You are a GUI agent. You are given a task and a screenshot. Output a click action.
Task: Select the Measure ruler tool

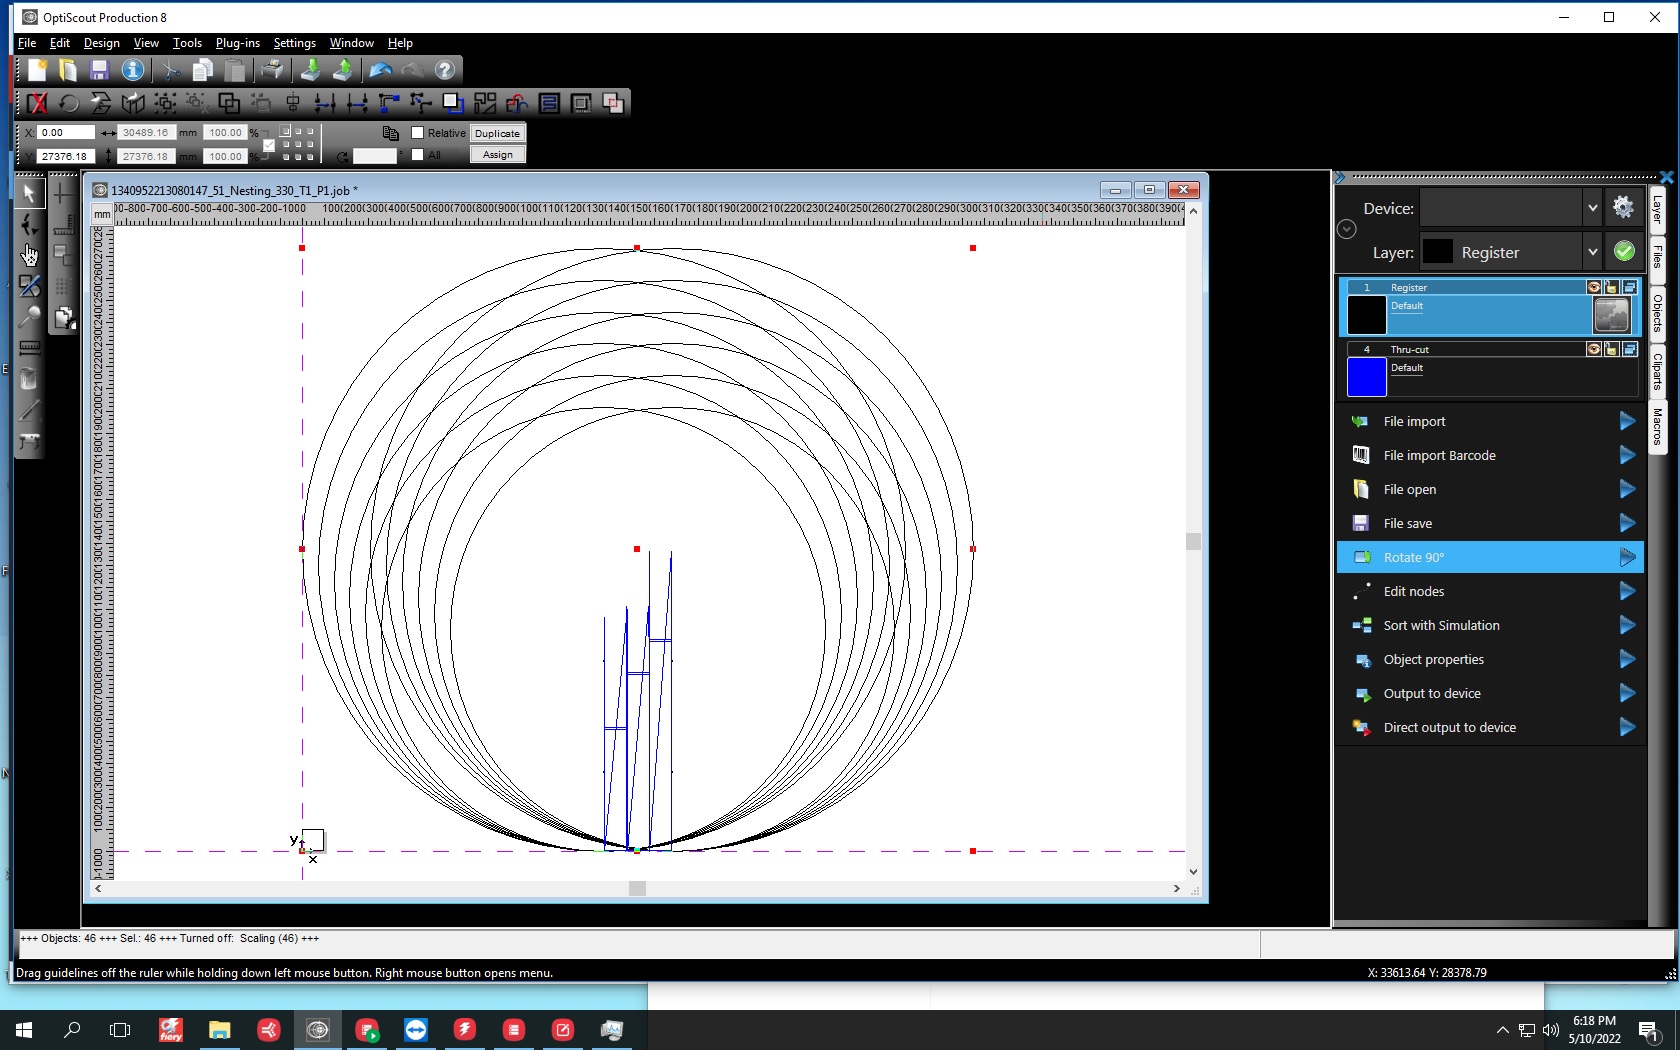pyautogui.click(x=29, y=348)
